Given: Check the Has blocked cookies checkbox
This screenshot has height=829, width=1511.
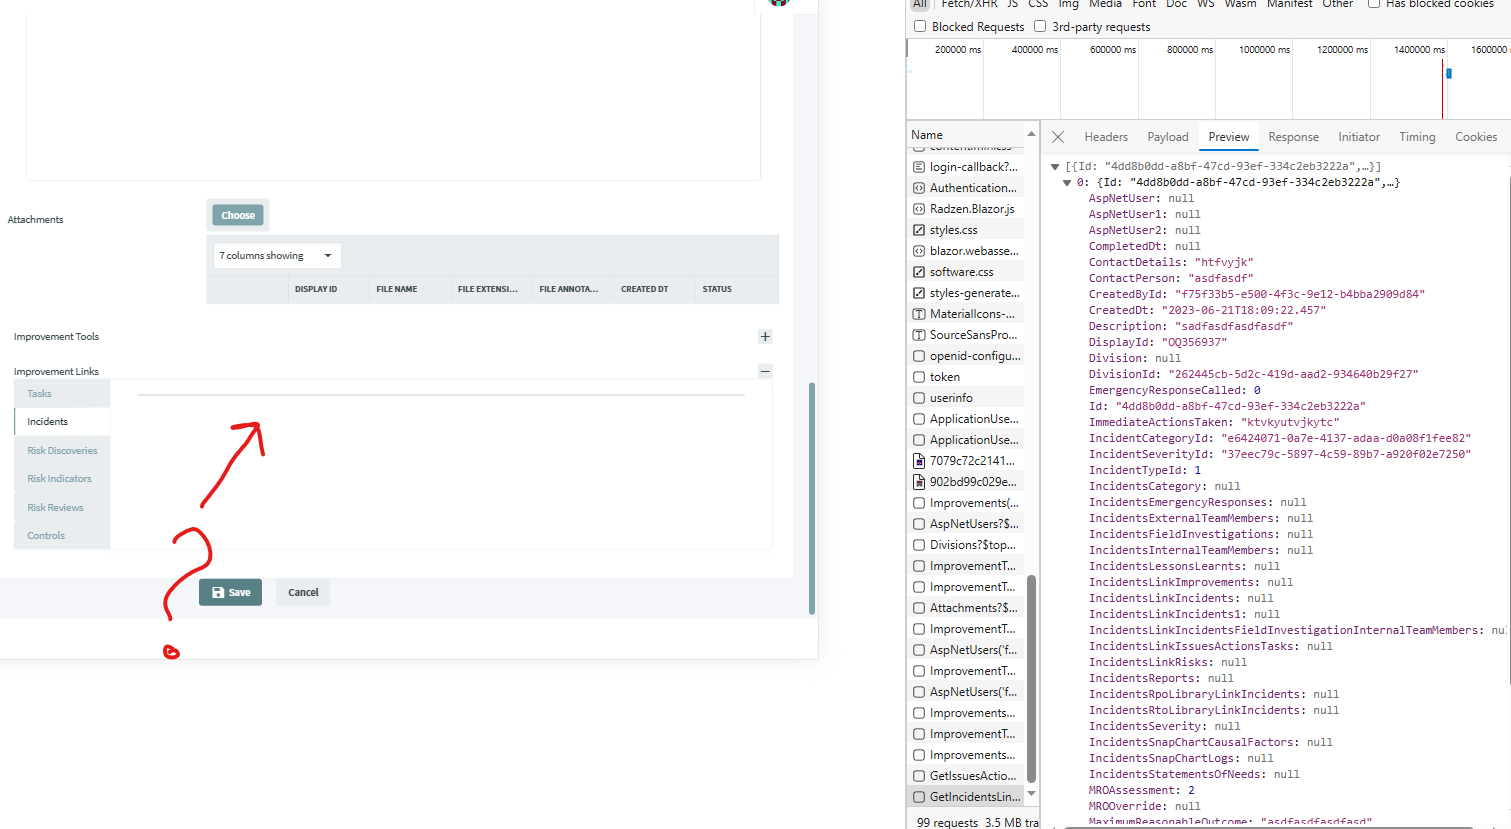Looking at the screenshot, I should [1374, 4].
